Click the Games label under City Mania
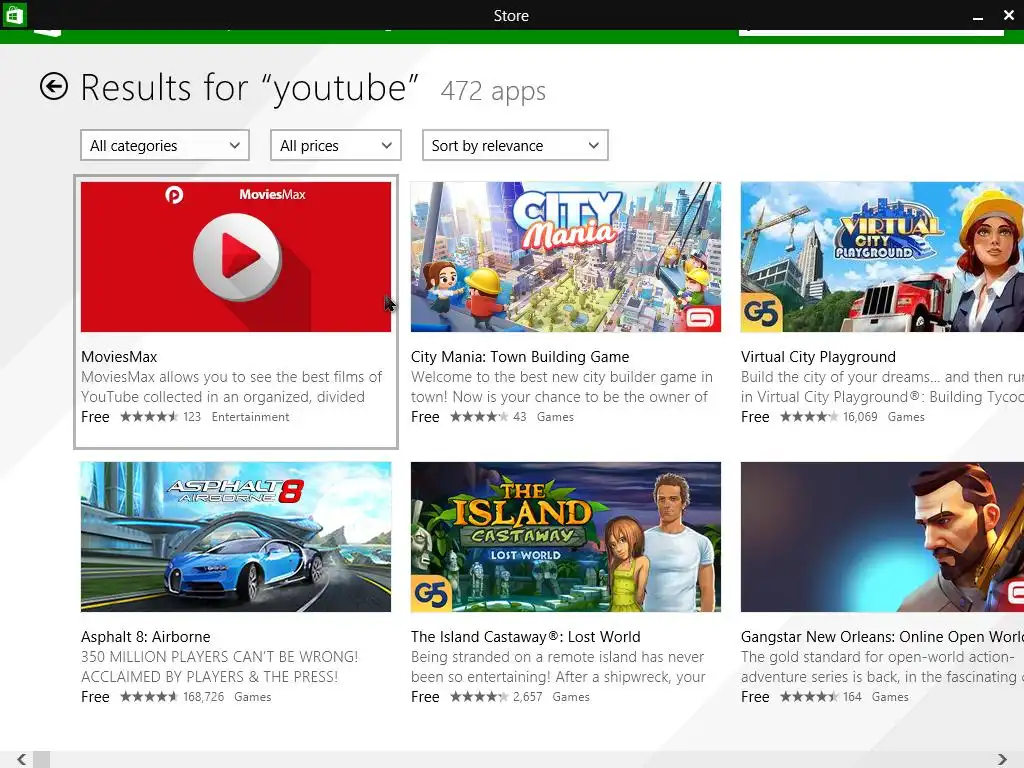The height and width of the screenshot is (768, 1024). [555, 417]
